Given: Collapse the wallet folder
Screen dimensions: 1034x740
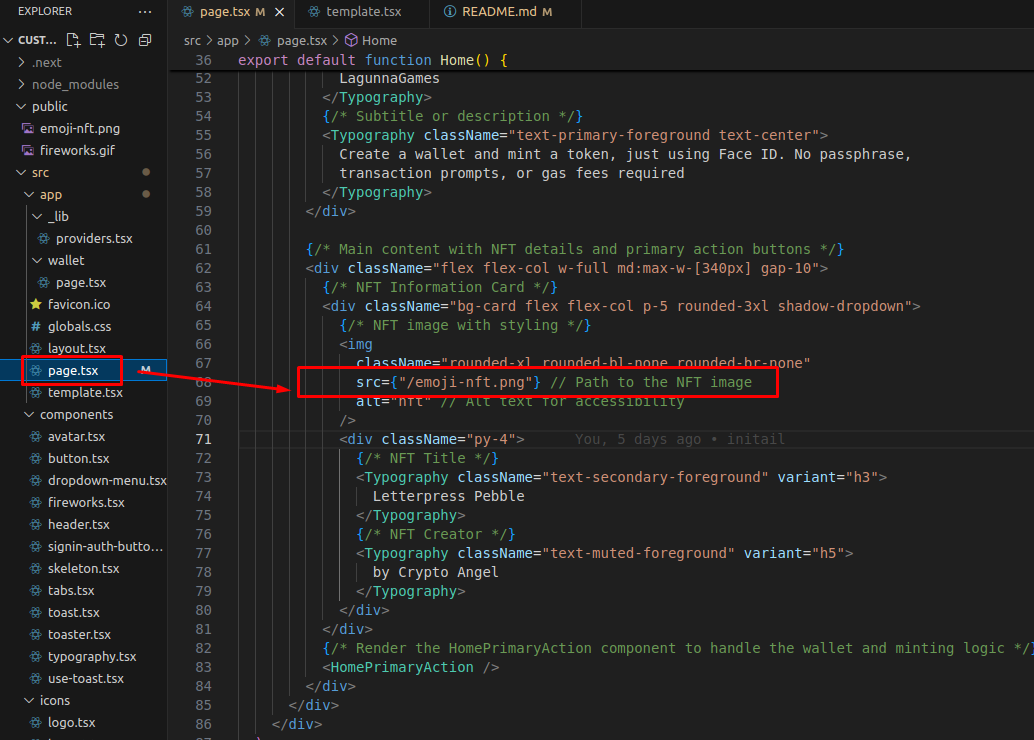Looking at the screenshot, I should click(83, 261).
